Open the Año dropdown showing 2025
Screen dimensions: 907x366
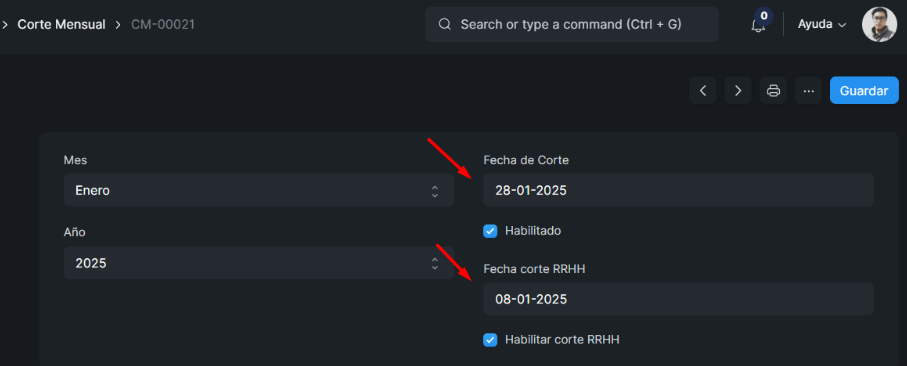click(259, 263)
